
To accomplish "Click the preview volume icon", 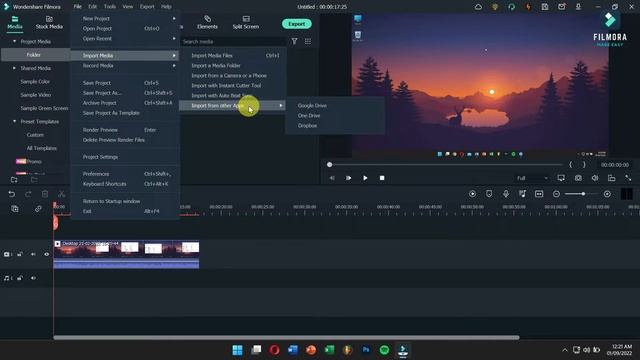I will click(595, 178).
